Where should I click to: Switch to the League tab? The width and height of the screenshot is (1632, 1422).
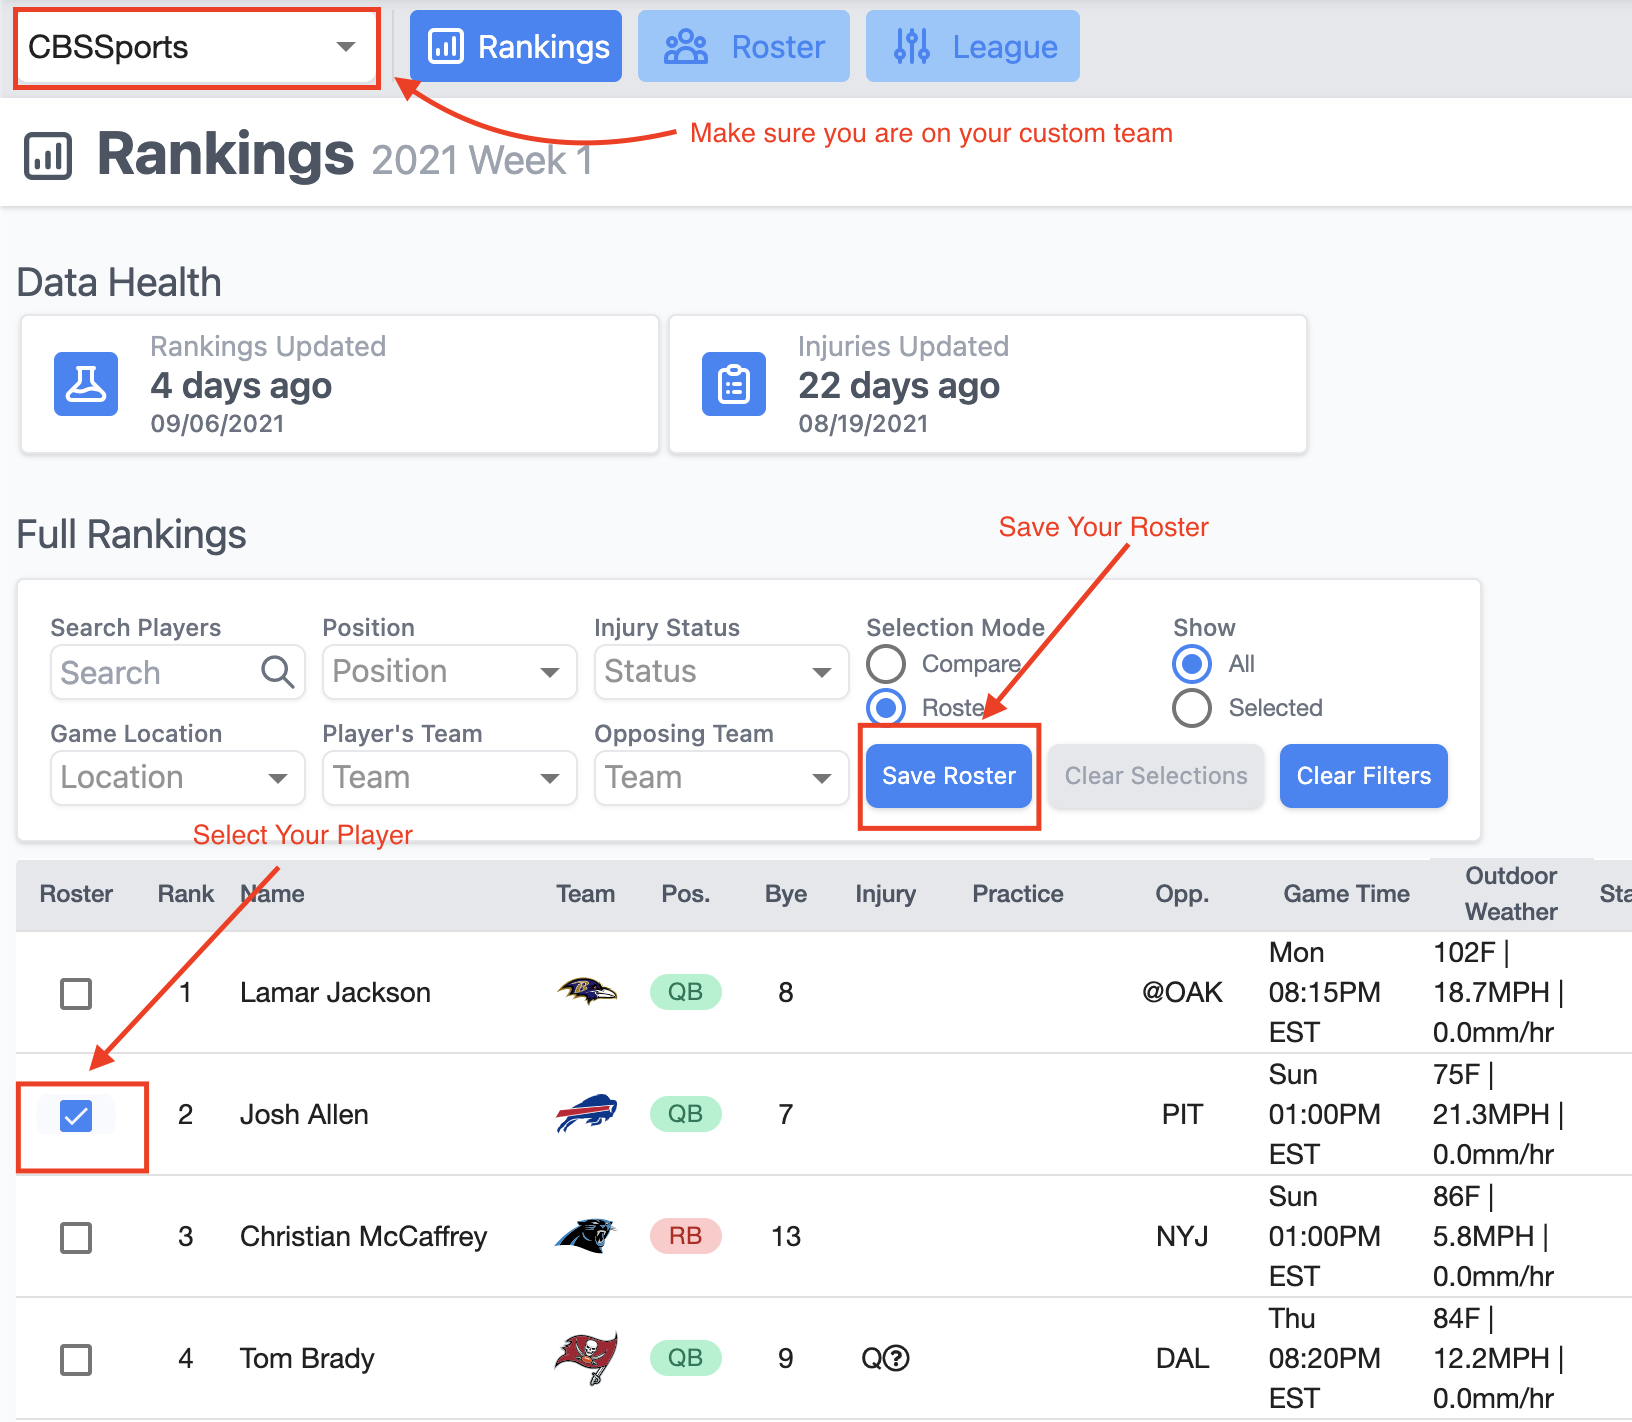[x=973, y=46]
